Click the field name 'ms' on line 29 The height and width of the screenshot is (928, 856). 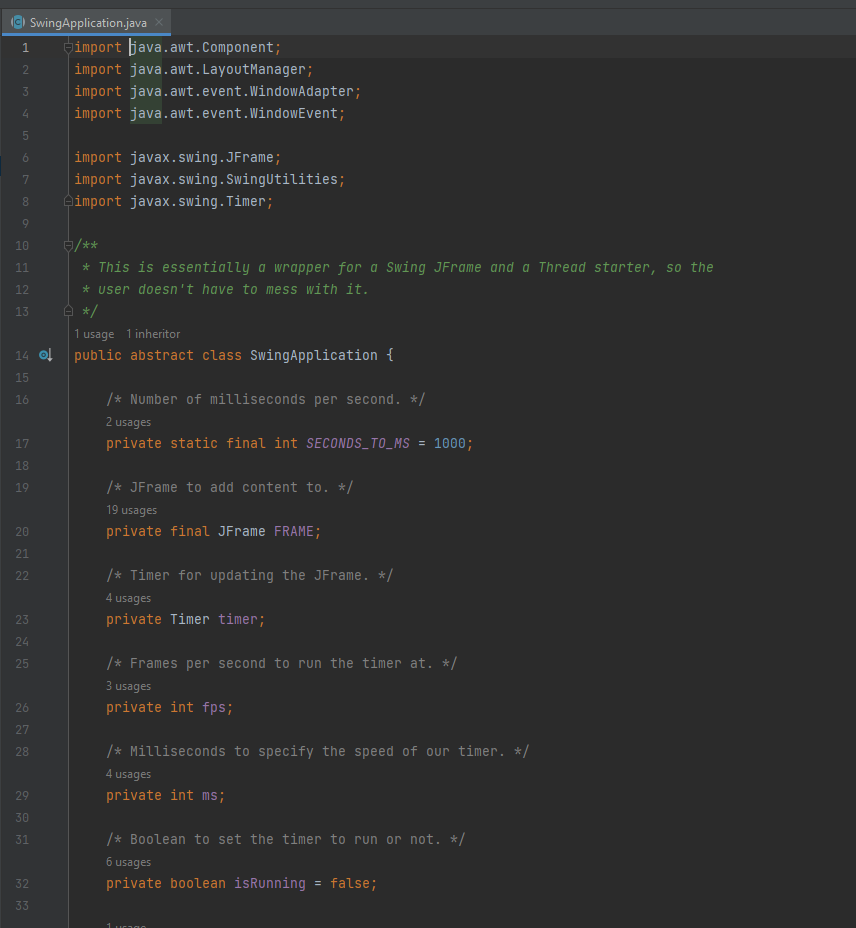click(210, 795)
